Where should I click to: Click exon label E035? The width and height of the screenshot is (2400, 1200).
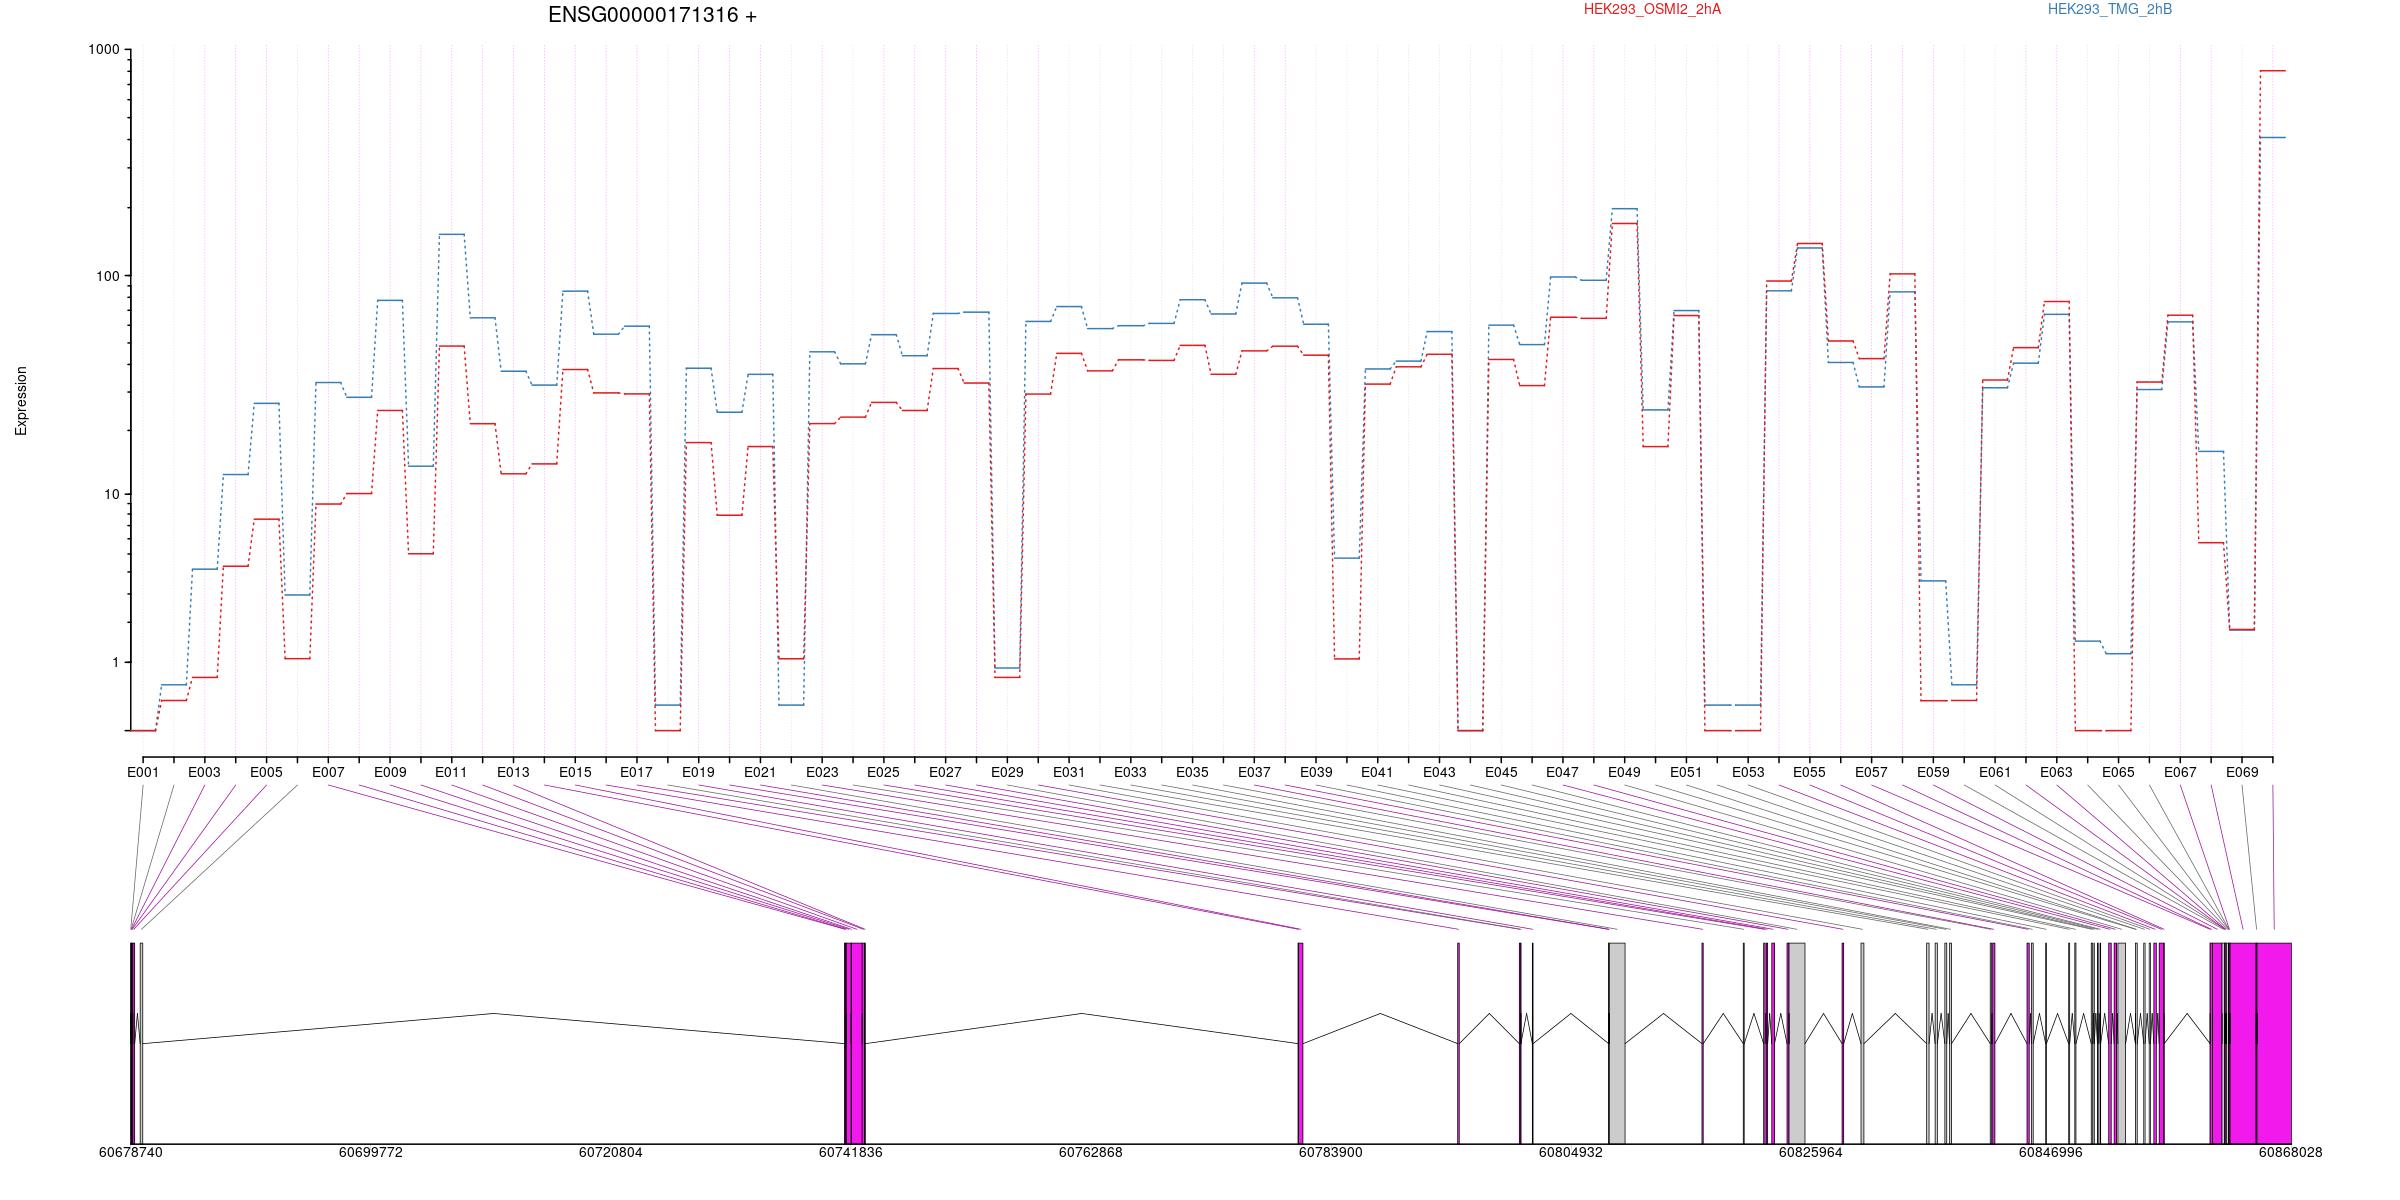click(x=1192, y=772)
